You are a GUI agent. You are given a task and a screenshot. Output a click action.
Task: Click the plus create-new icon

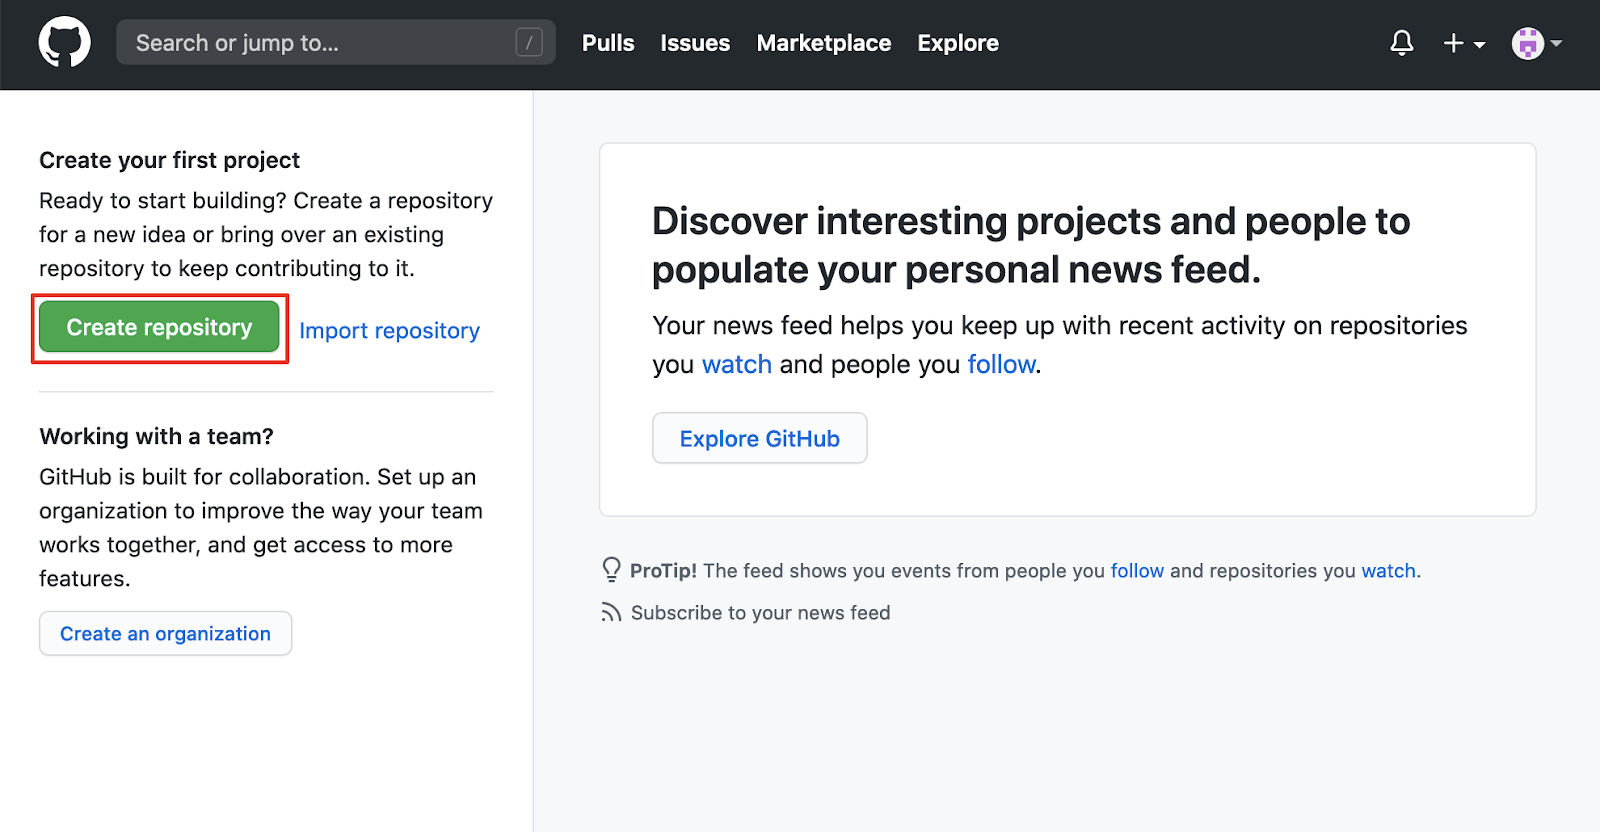point(1453,43)
